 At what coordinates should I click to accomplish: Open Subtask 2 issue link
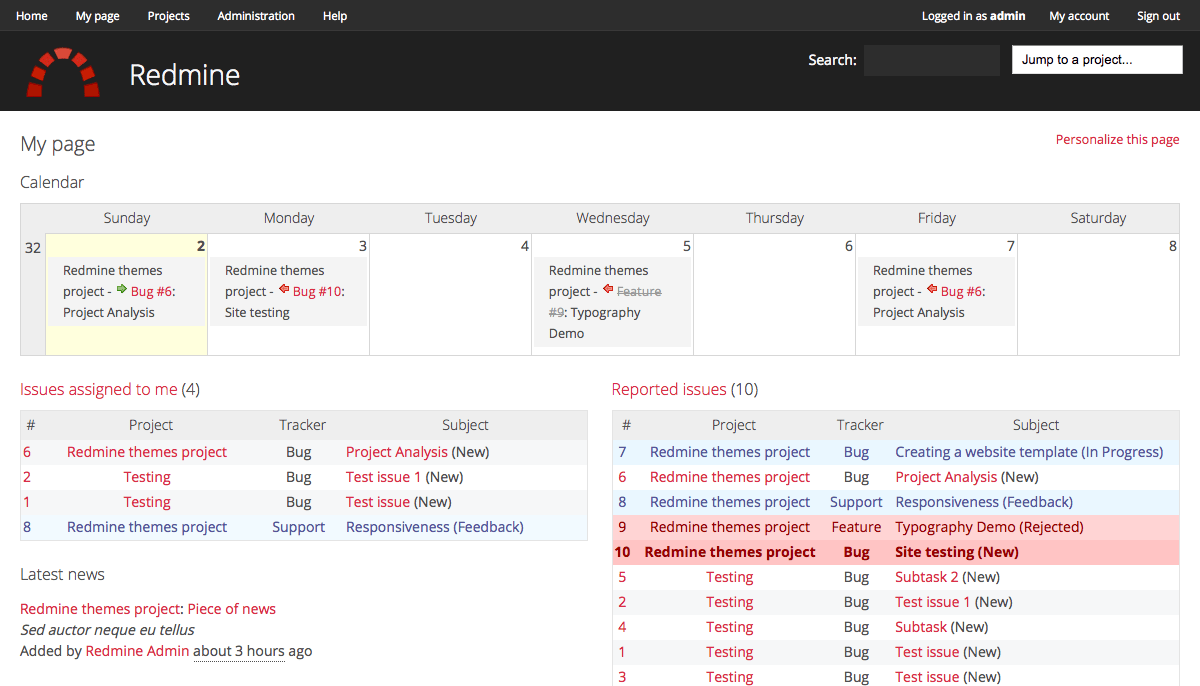pyautogui.click(x=927, y=577)
